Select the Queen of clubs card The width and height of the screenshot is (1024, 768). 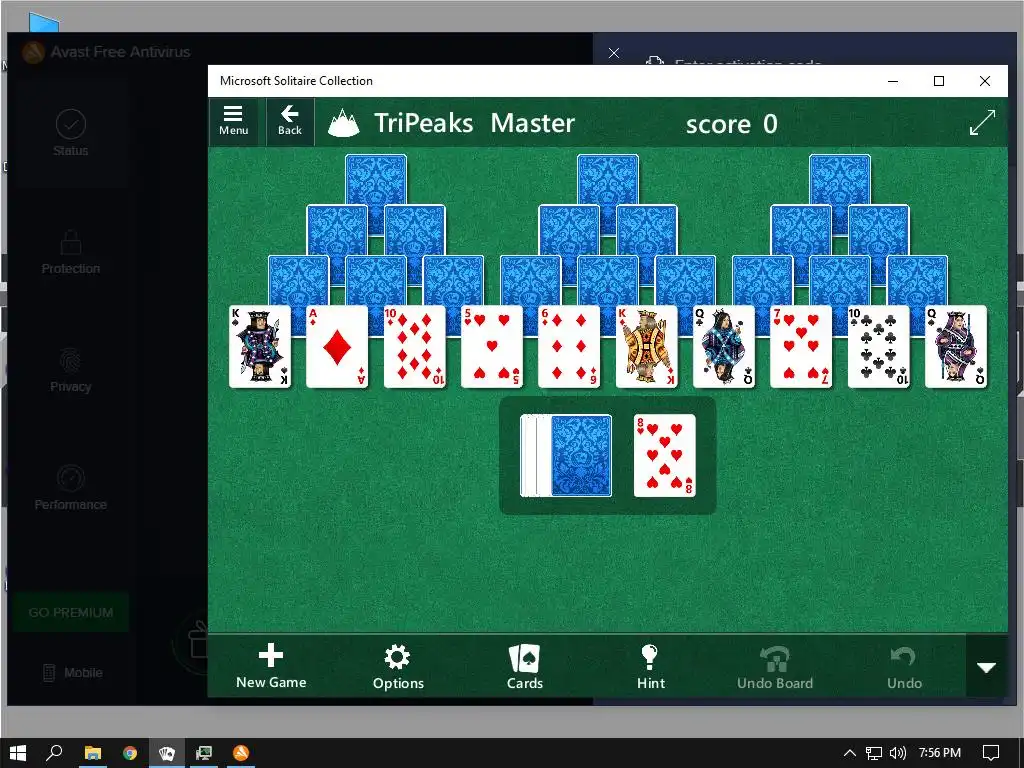pyautogui.click(x=724, y=347)
